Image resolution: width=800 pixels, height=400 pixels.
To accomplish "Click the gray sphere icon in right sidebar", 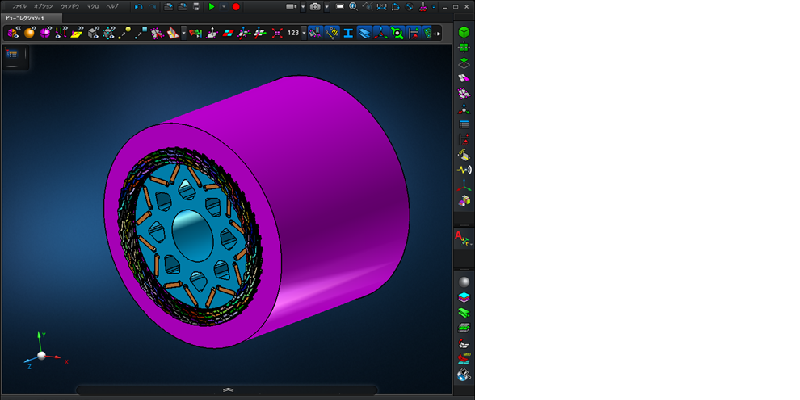I will [x=464, y=282].
